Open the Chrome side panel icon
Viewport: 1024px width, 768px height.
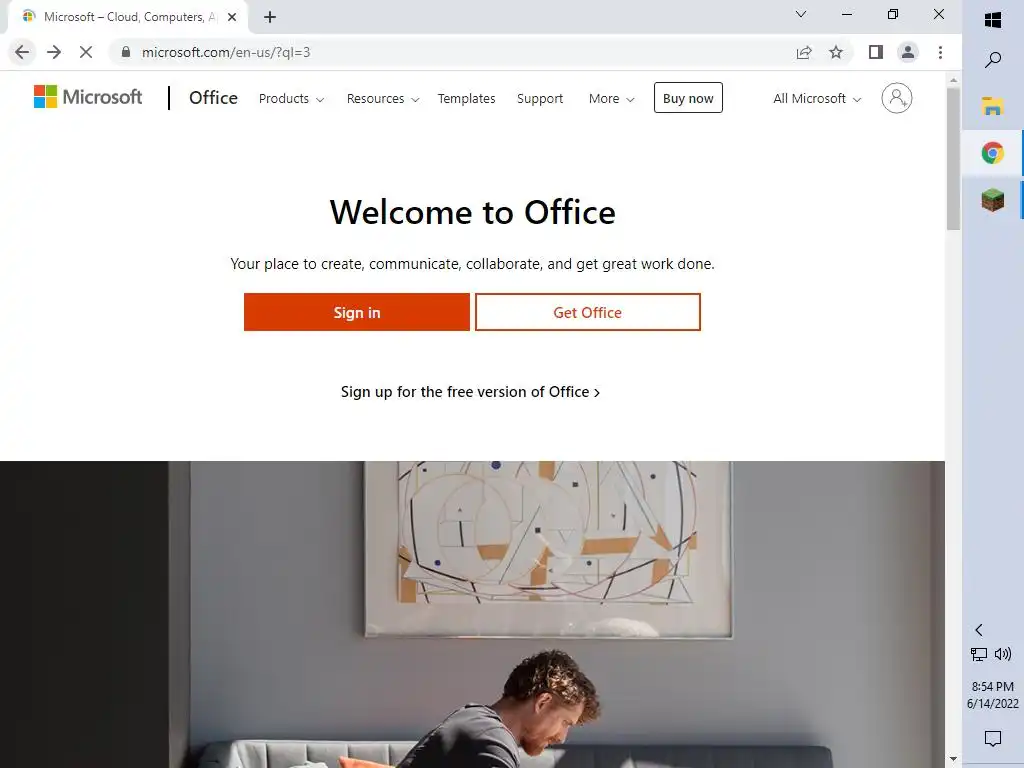coord(876,52)
